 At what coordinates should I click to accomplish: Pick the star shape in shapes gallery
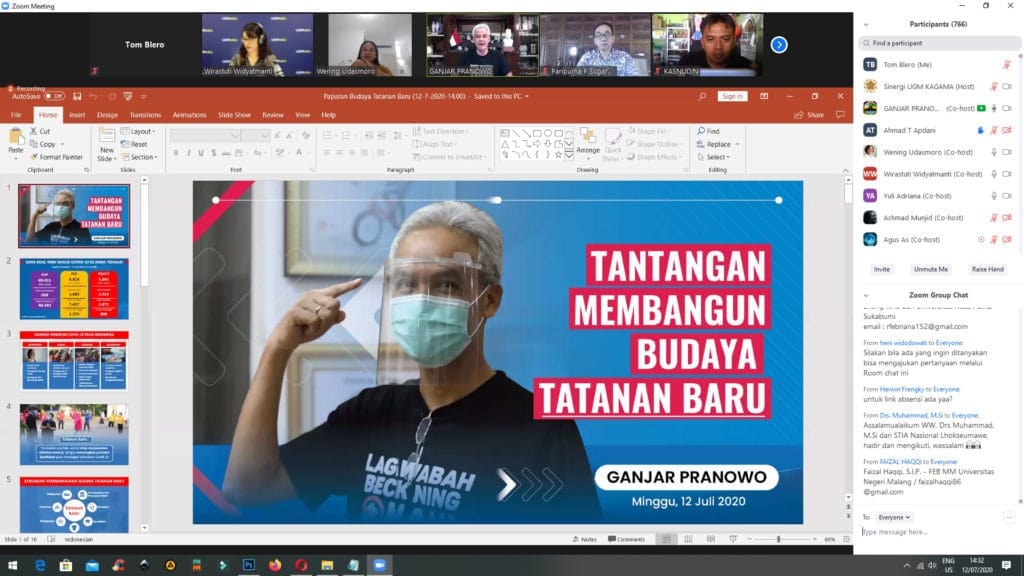pyautogui.click(x=558, y=155)
